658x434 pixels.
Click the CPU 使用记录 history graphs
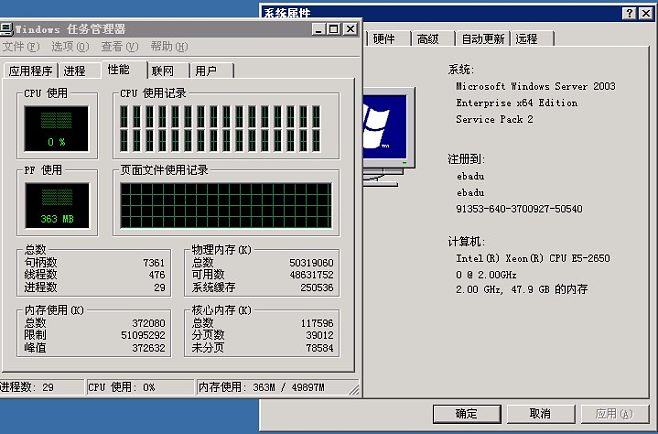[x=220, y=128]
